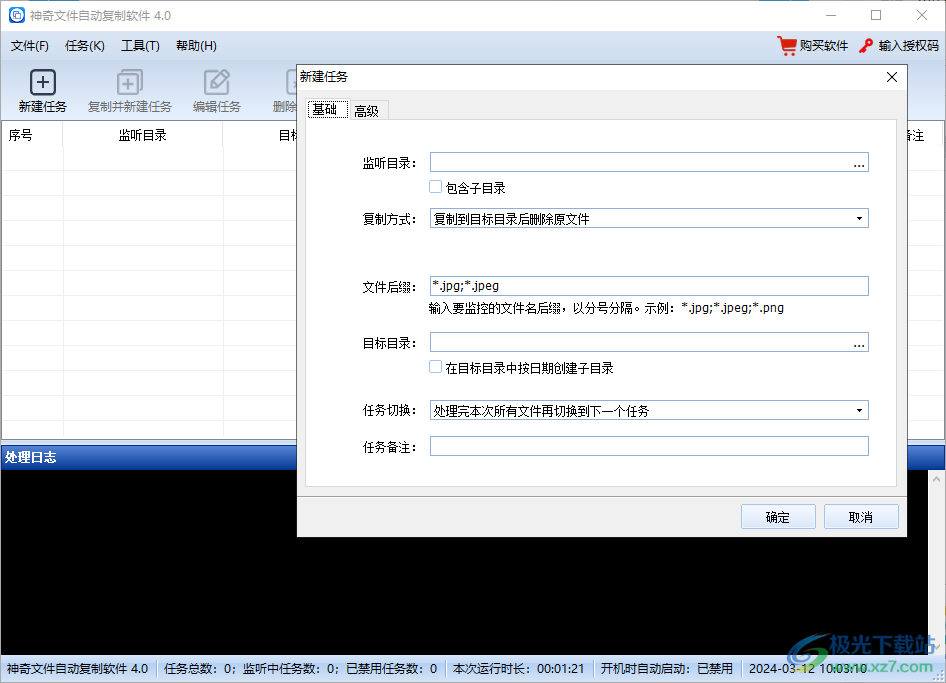Click the 编辑任务 toolbar icon
Screen dimensions: 946x683
click(217, 83)
